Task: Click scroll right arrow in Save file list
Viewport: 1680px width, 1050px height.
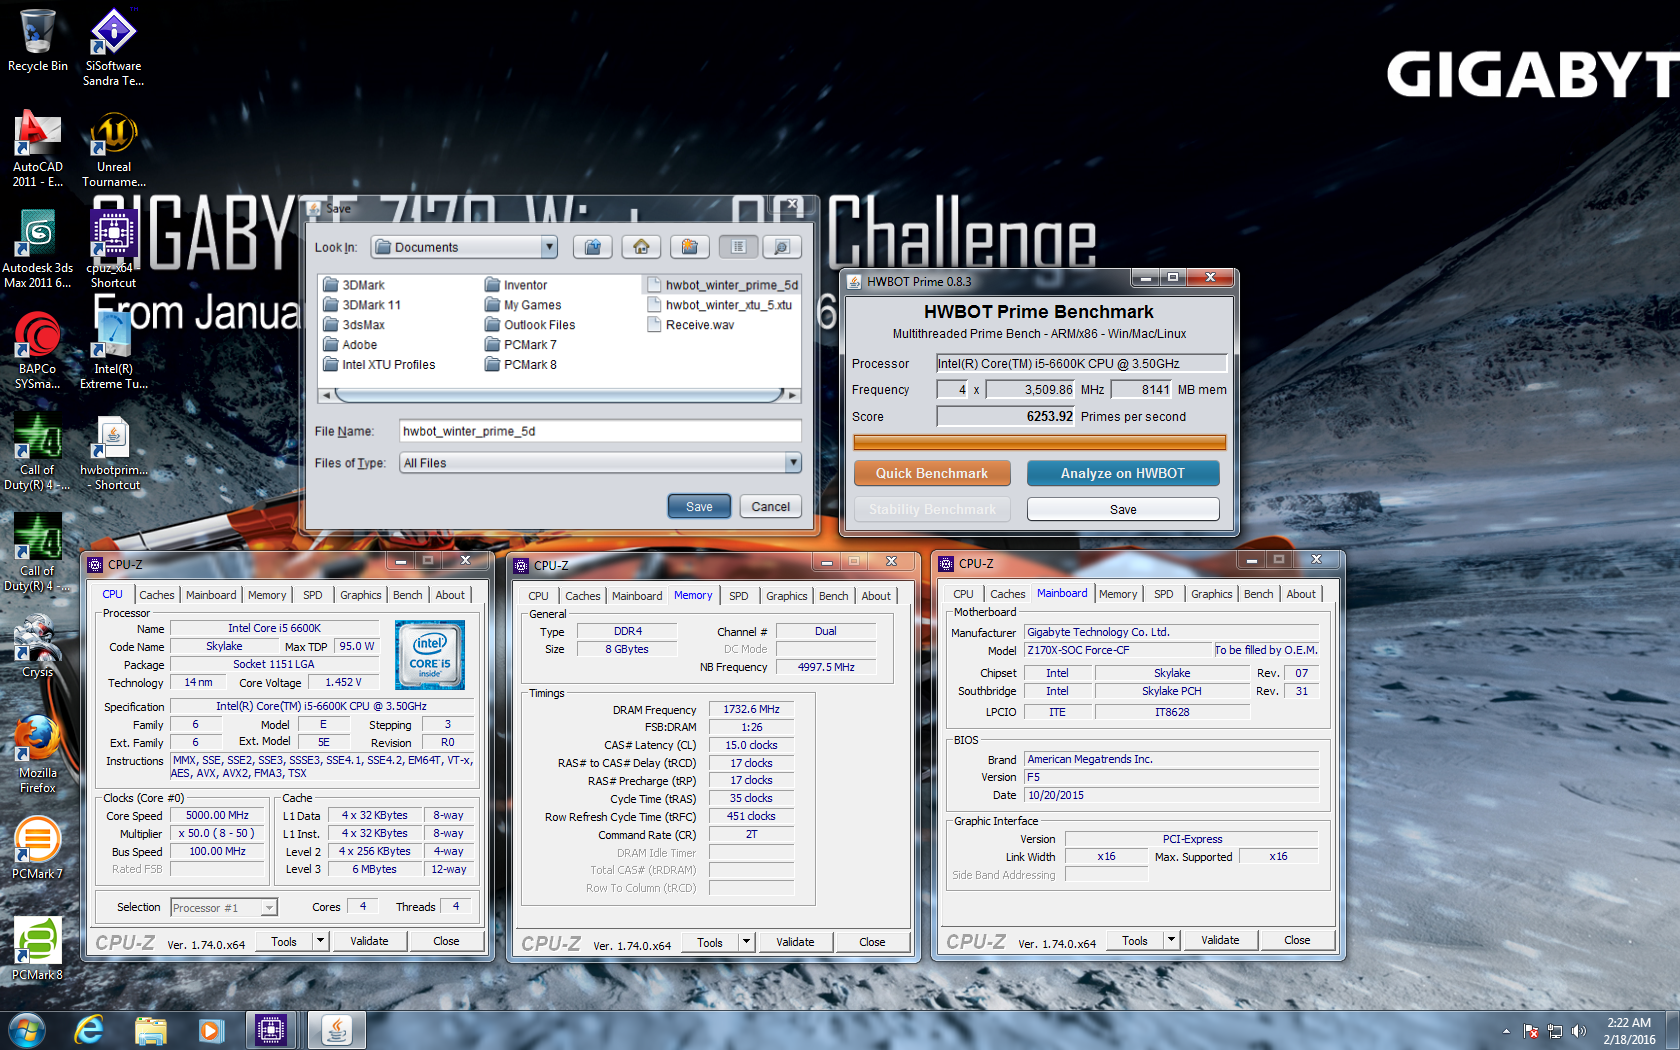Action: point(793,396)
